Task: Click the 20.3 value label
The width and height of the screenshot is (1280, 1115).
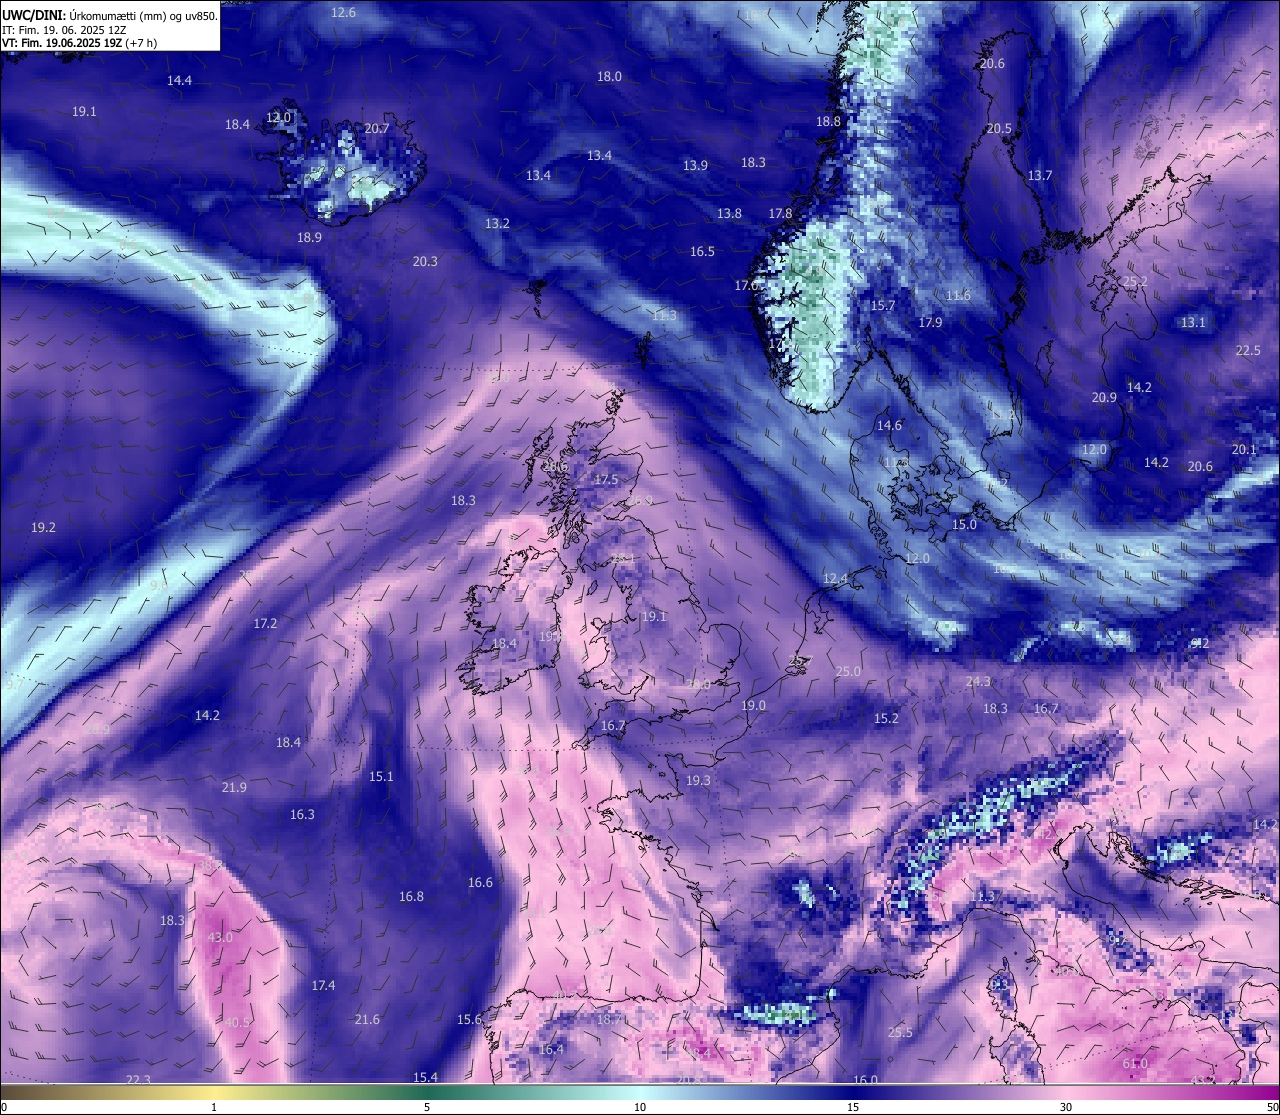Action: 425,261
